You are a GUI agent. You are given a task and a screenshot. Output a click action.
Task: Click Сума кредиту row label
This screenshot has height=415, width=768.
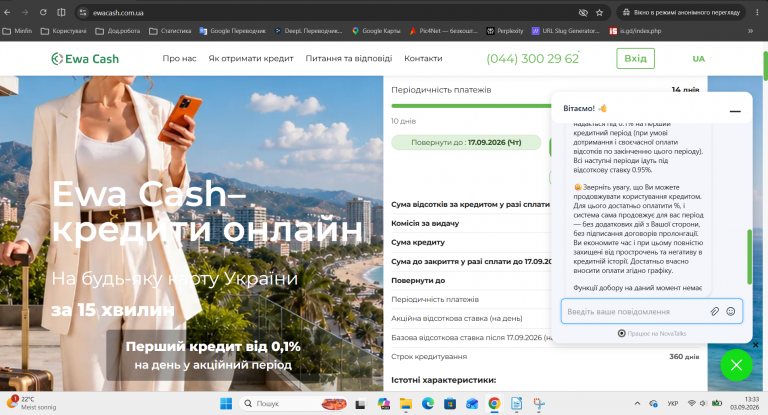(x=418, y=242)
